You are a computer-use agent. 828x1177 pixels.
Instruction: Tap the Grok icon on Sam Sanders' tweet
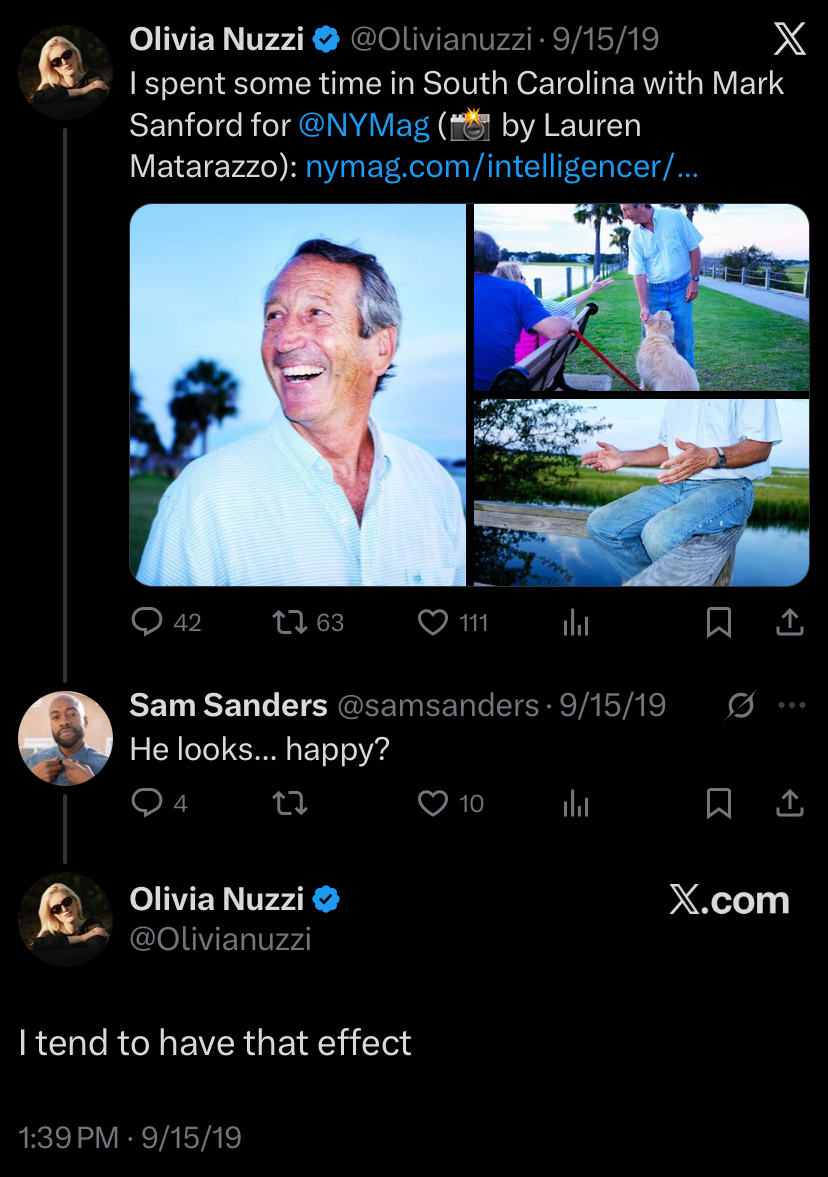[741, 705]
